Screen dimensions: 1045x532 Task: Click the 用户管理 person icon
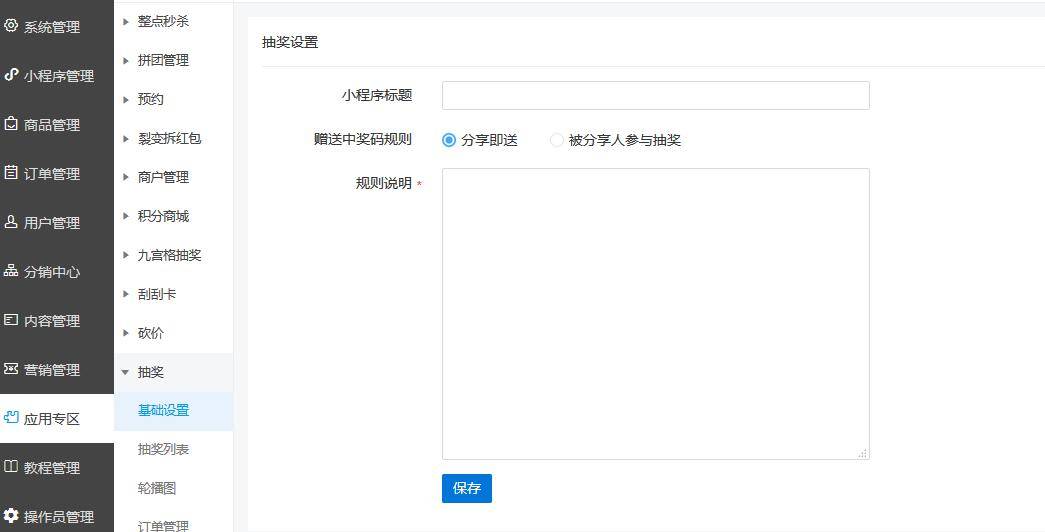point(11,222)
